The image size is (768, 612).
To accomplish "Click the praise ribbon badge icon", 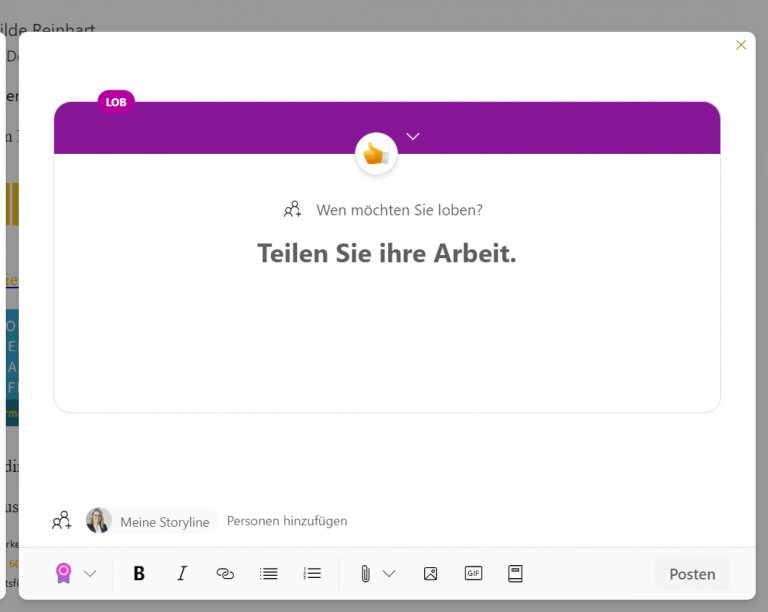I will point(63,573).
